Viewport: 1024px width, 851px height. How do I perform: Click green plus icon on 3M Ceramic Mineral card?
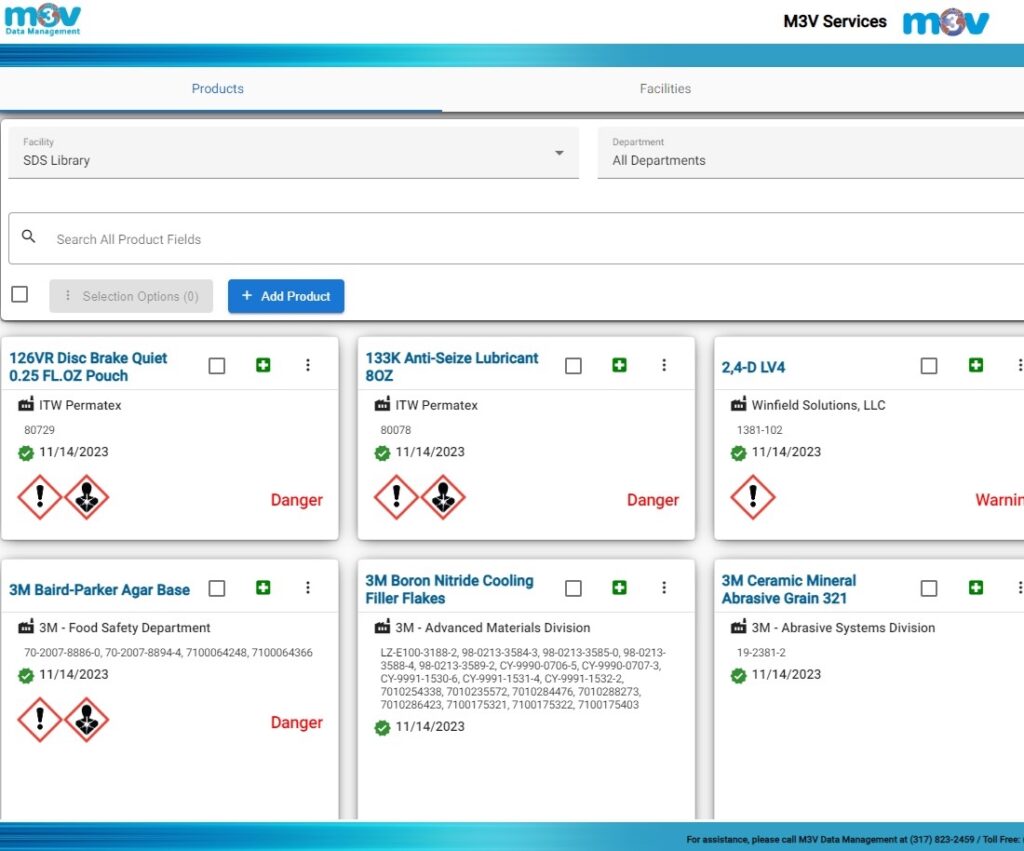(x=976, y=588)
